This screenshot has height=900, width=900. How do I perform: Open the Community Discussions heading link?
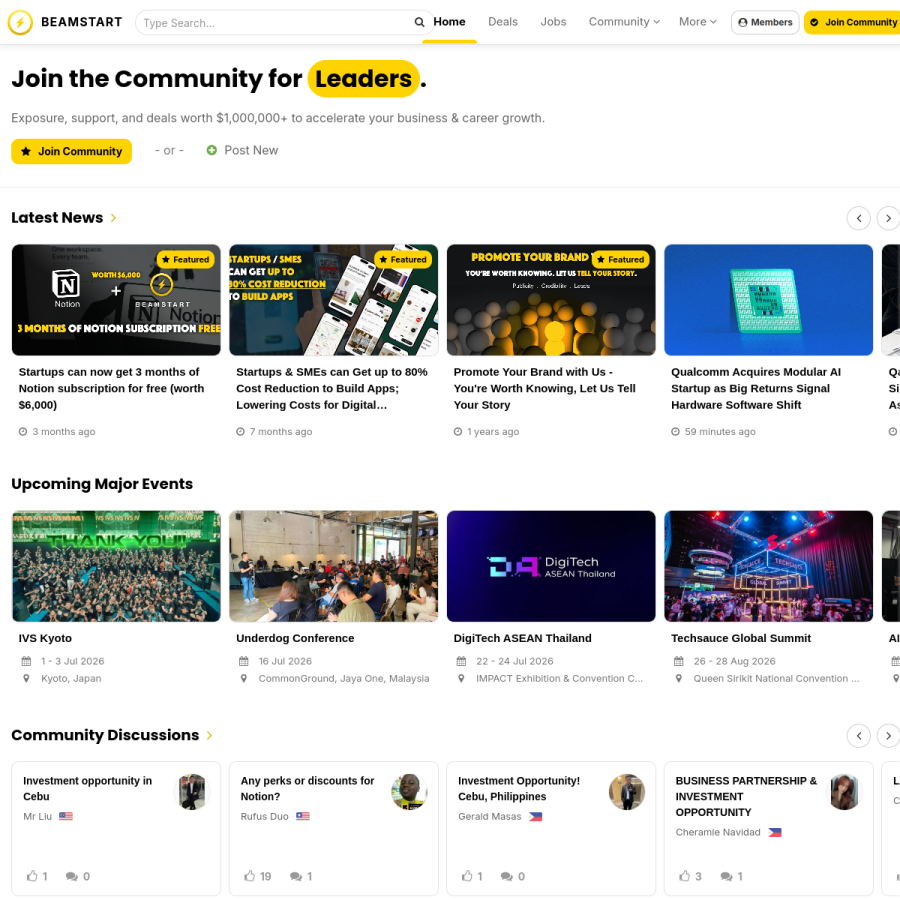pos(105,735)
